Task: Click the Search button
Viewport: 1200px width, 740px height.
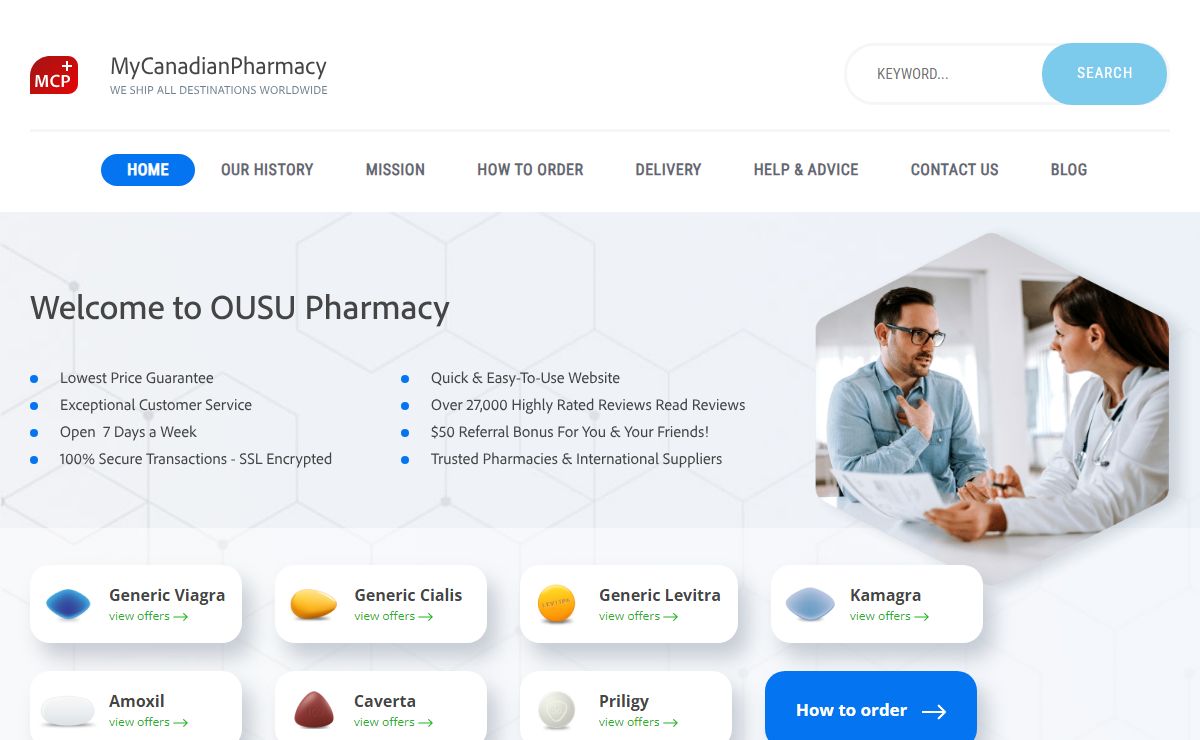Action: click(x=1104, y=73)
